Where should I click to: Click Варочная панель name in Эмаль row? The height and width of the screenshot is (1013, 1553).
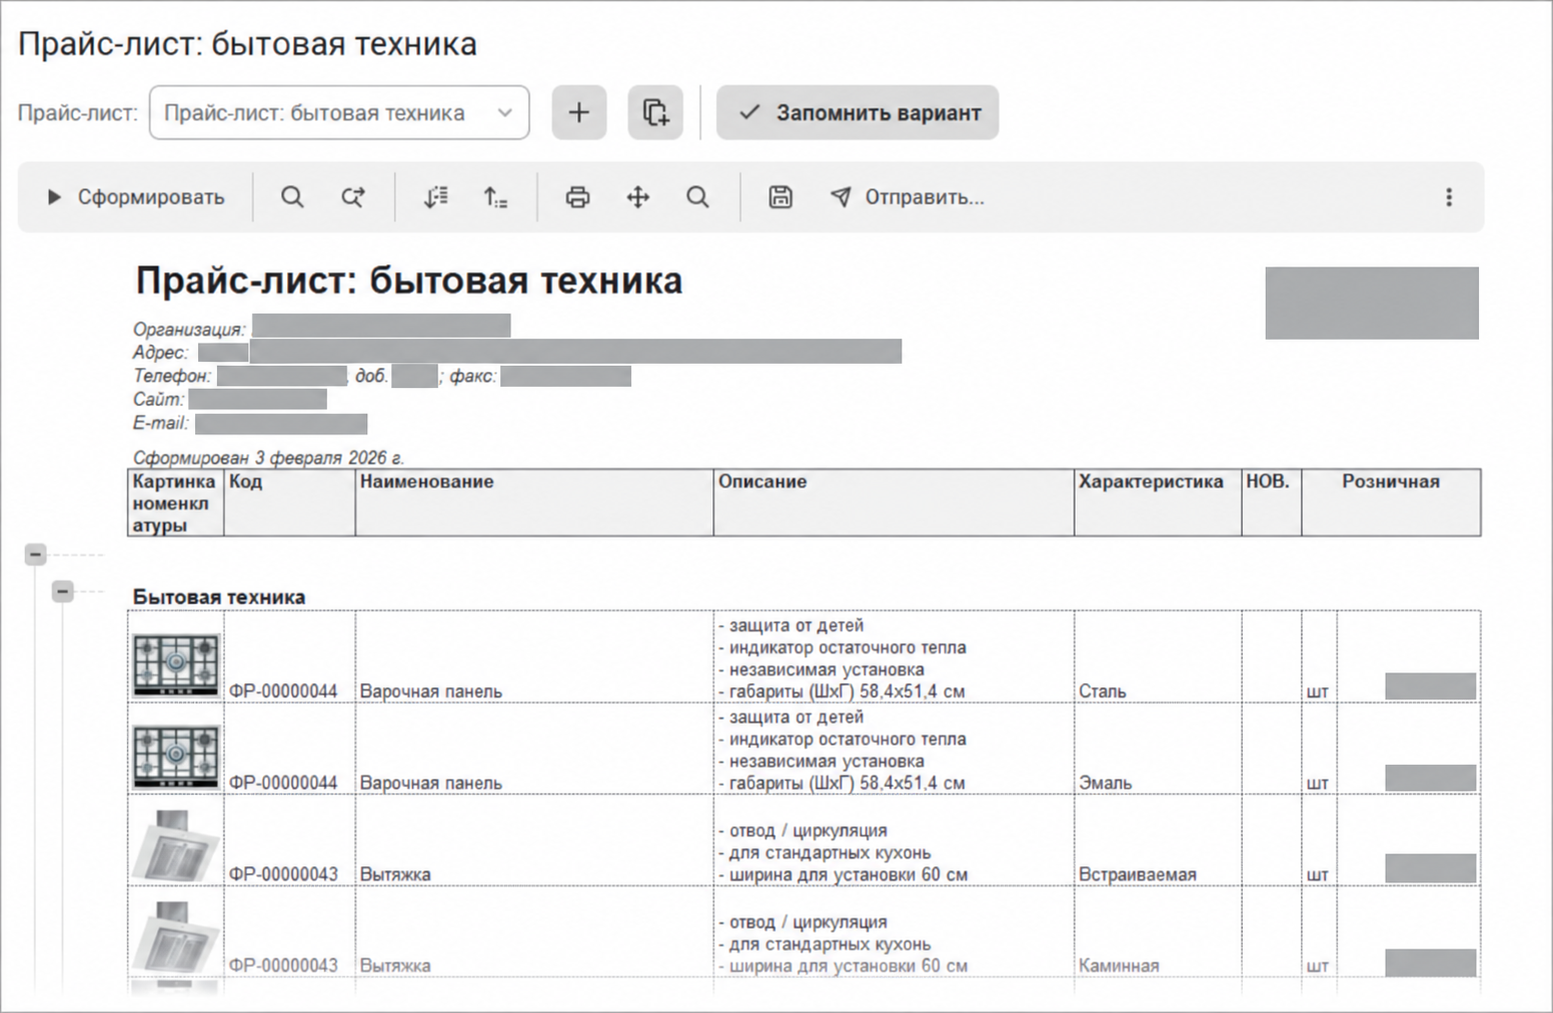(x=431, y=783)
